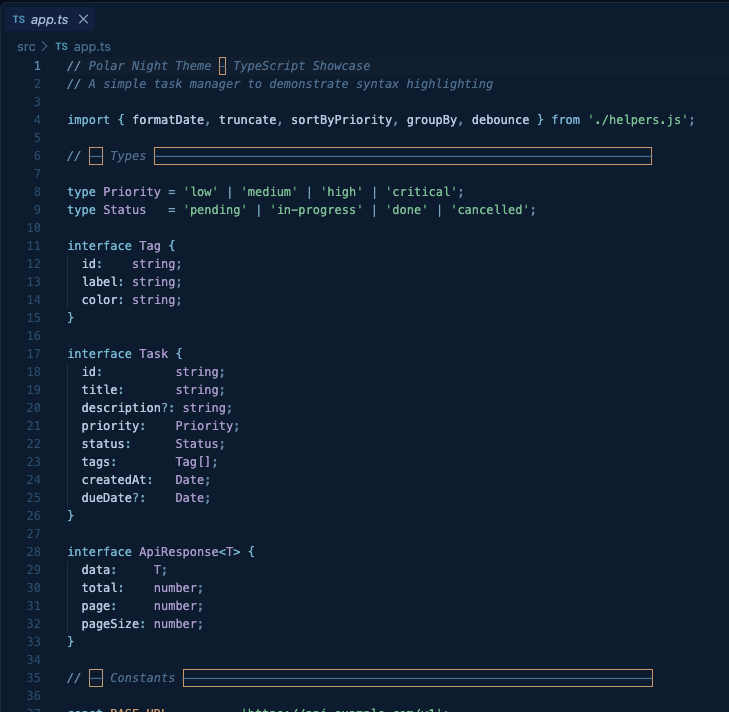
Task: Click the TS file icon in app.ts tab
Action: click(x=19, y=20)
